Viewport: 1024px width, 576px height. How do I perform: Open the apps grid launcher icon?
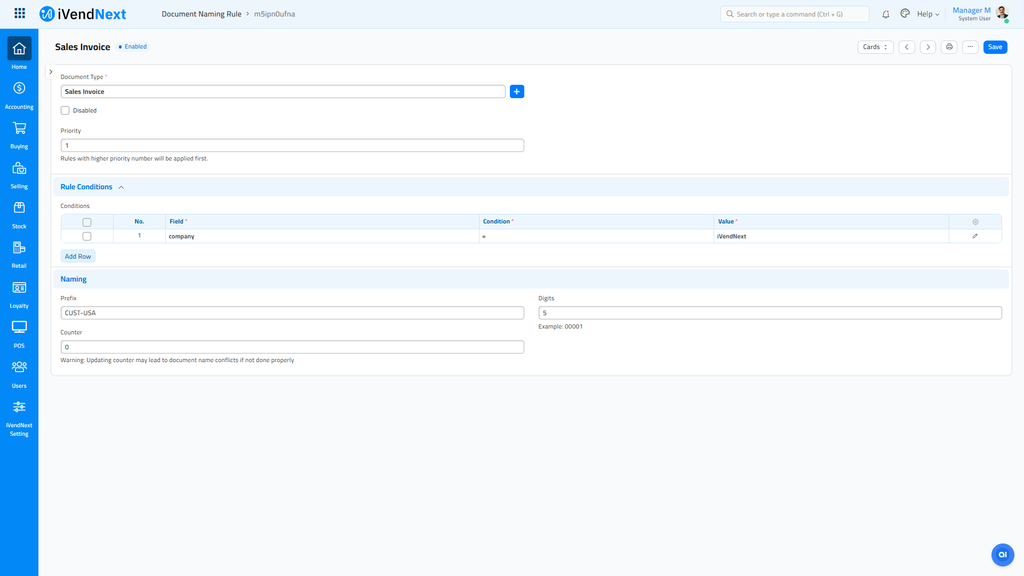[20, 14]
